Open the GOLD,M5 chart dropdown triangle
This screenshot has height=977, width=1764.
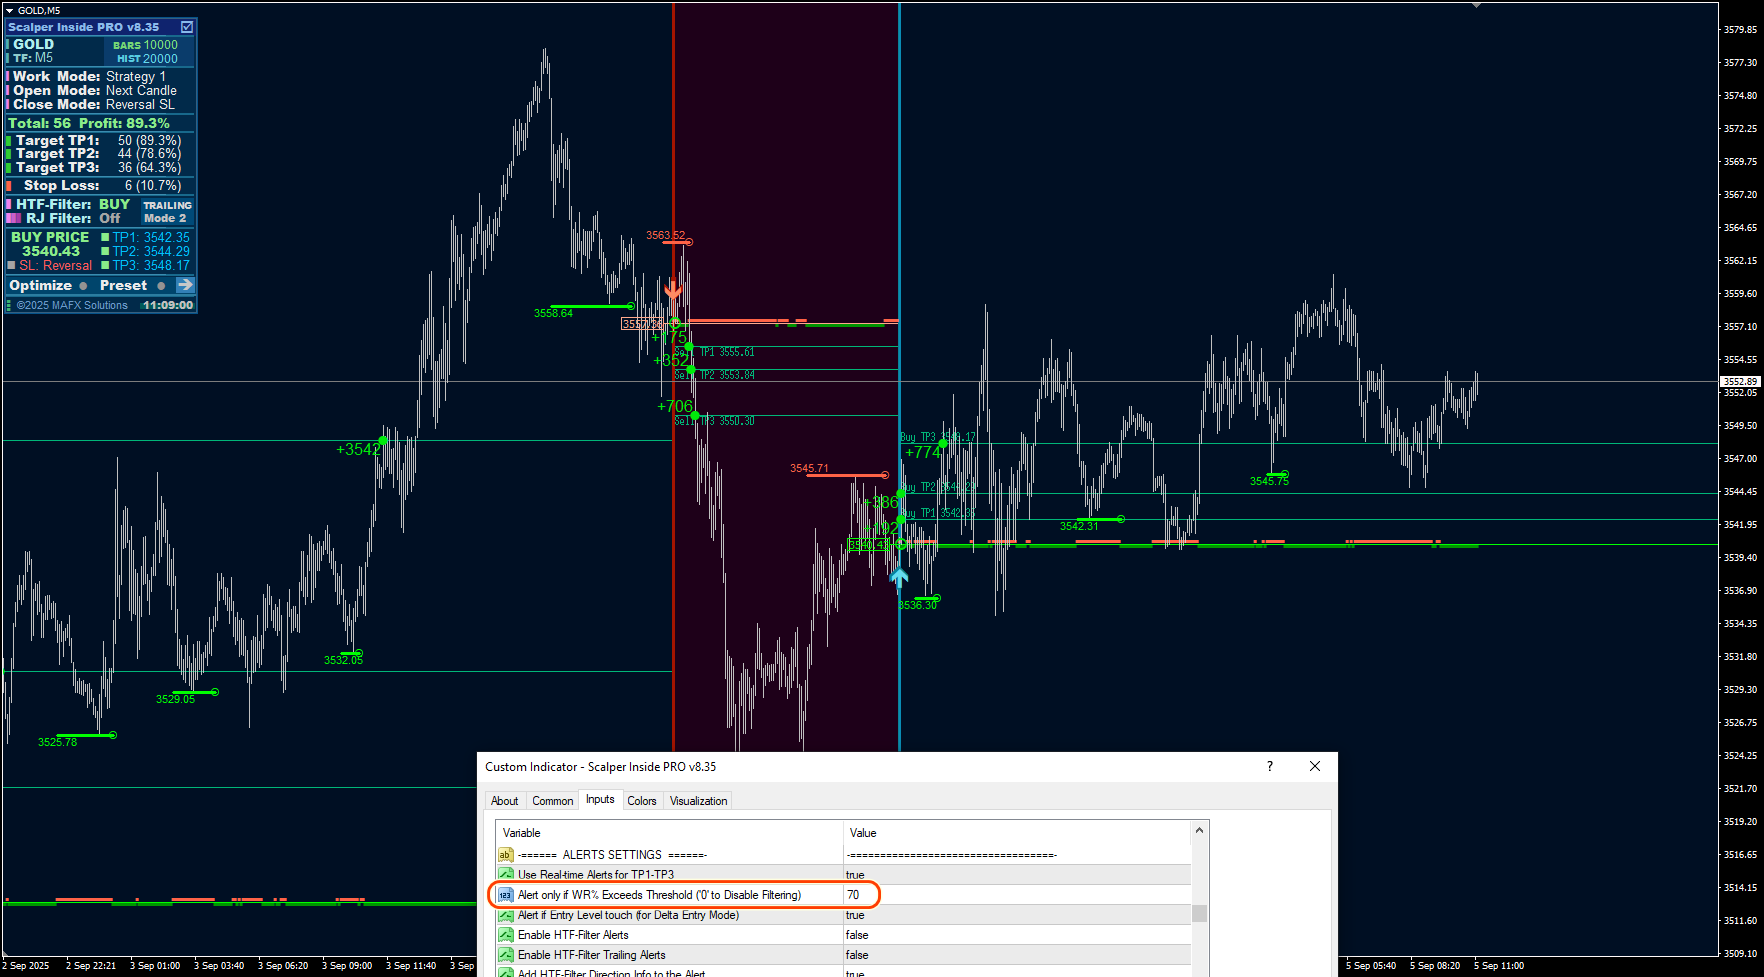coord(9,10)
